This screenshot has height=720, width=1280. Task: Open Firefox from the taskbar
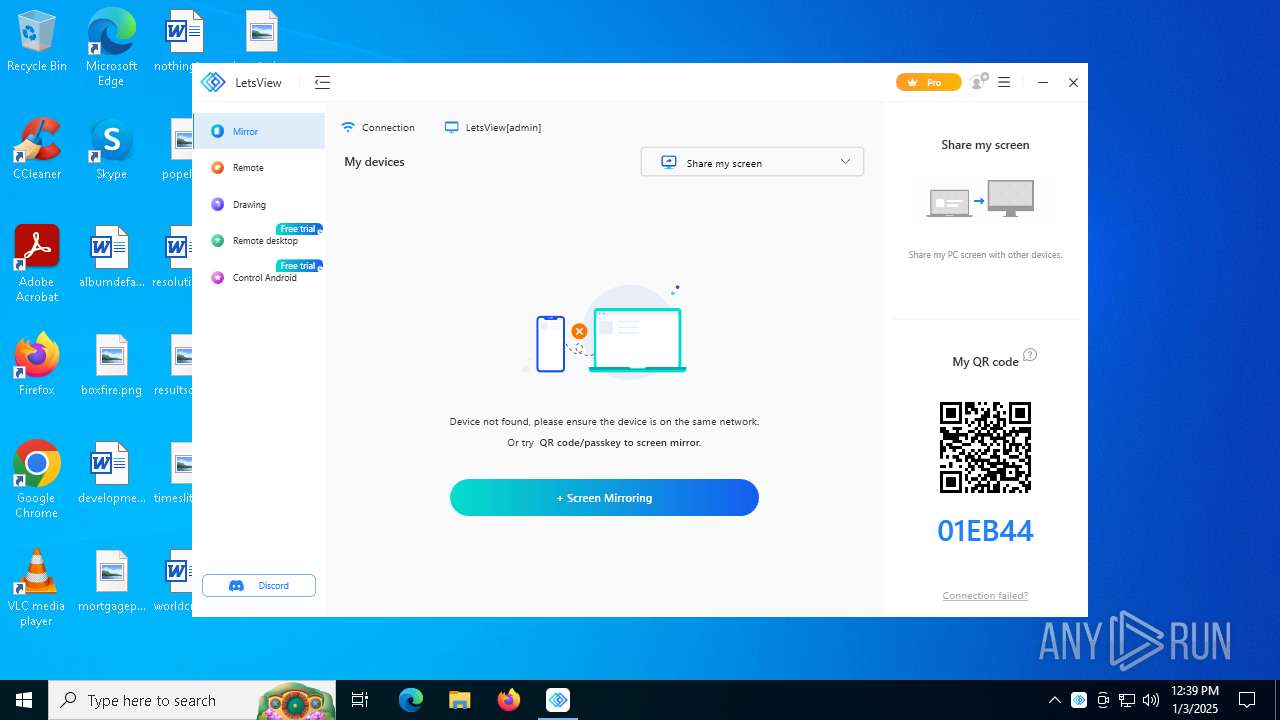point(509,700)
